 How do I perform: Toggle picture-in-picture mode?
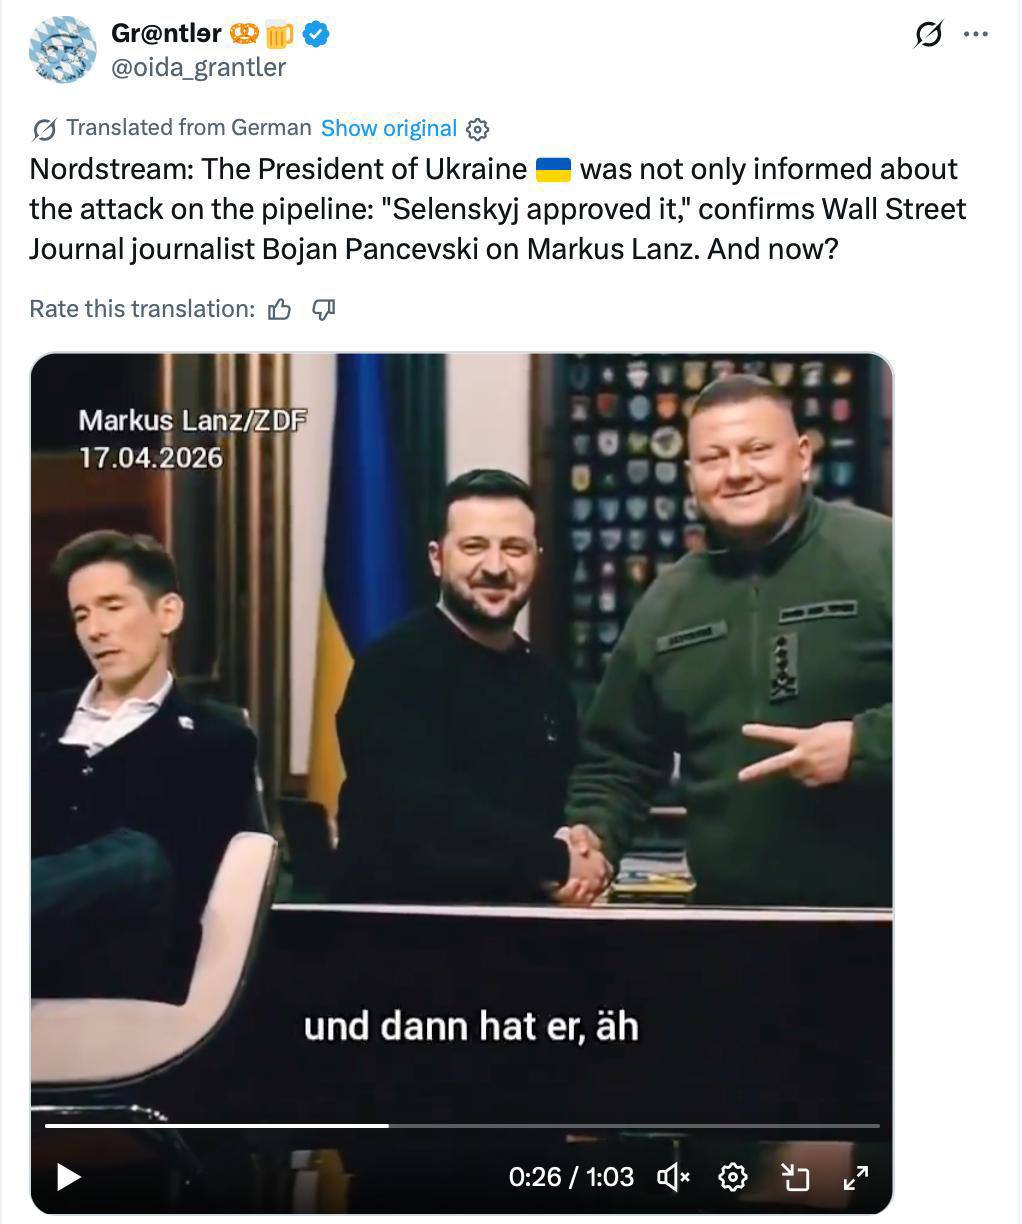tap(794, 1177)
